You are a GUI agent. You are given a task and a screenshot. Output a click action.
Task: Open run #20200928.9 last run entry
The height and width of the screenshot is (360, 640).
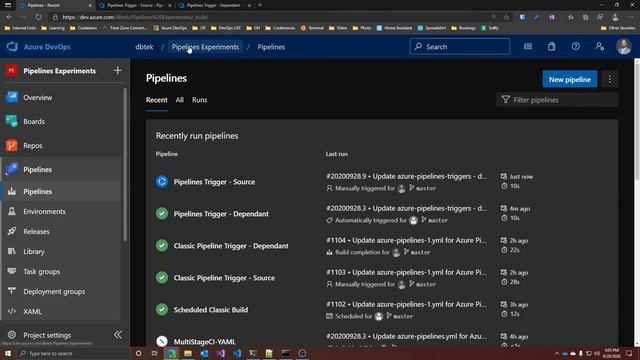point(407,176)
